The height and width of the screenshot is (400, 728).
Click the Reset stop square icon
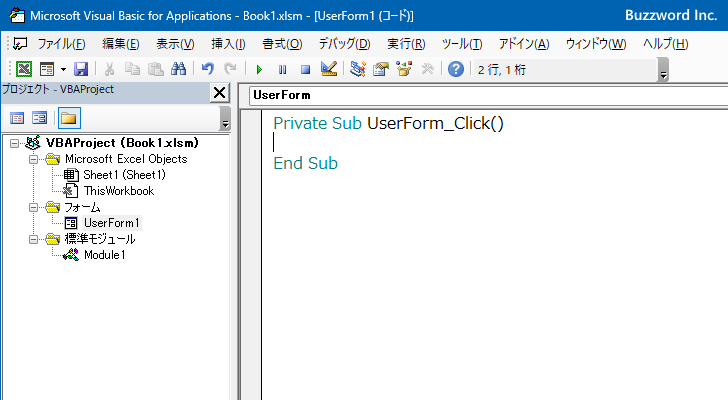(305, 69)
